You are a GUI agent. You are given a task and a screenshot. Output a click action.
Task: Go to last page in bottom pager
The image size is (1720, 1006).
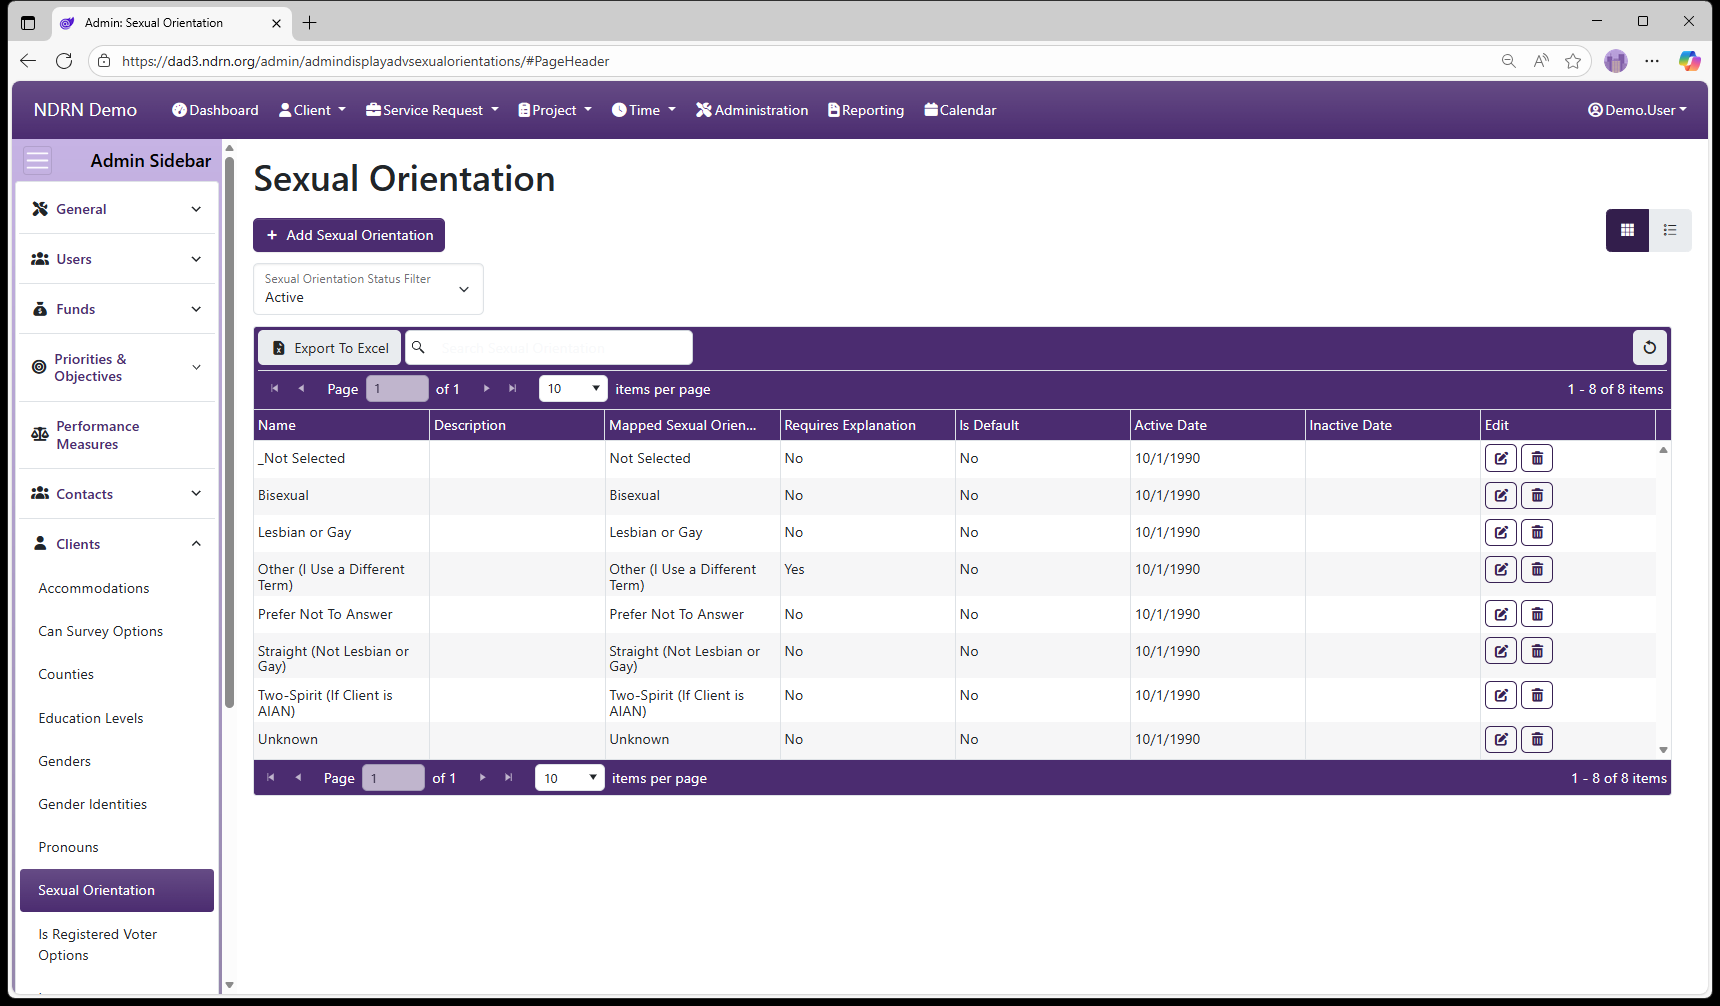point(509,778)
